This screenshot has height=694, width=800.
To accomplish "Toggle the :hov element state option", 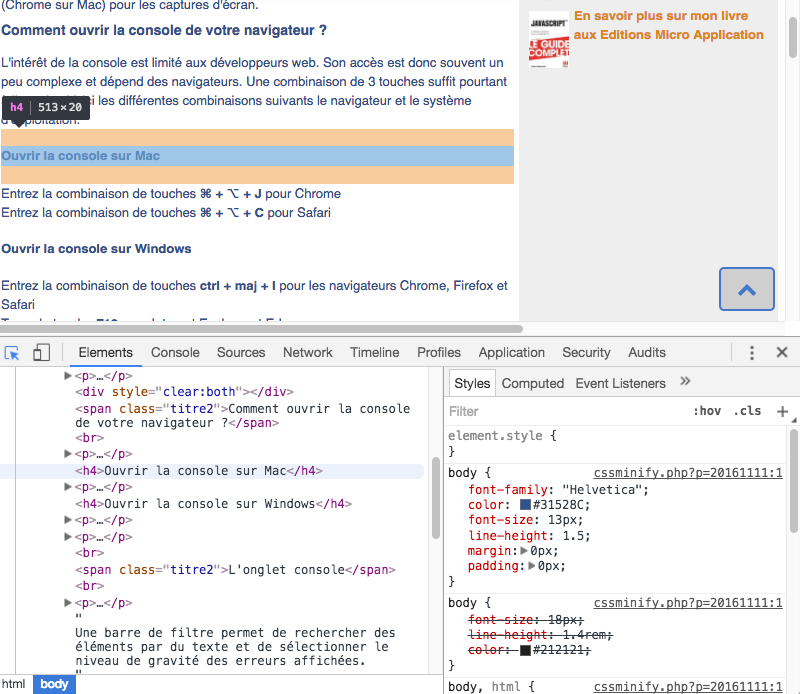I will click(707, 411).
